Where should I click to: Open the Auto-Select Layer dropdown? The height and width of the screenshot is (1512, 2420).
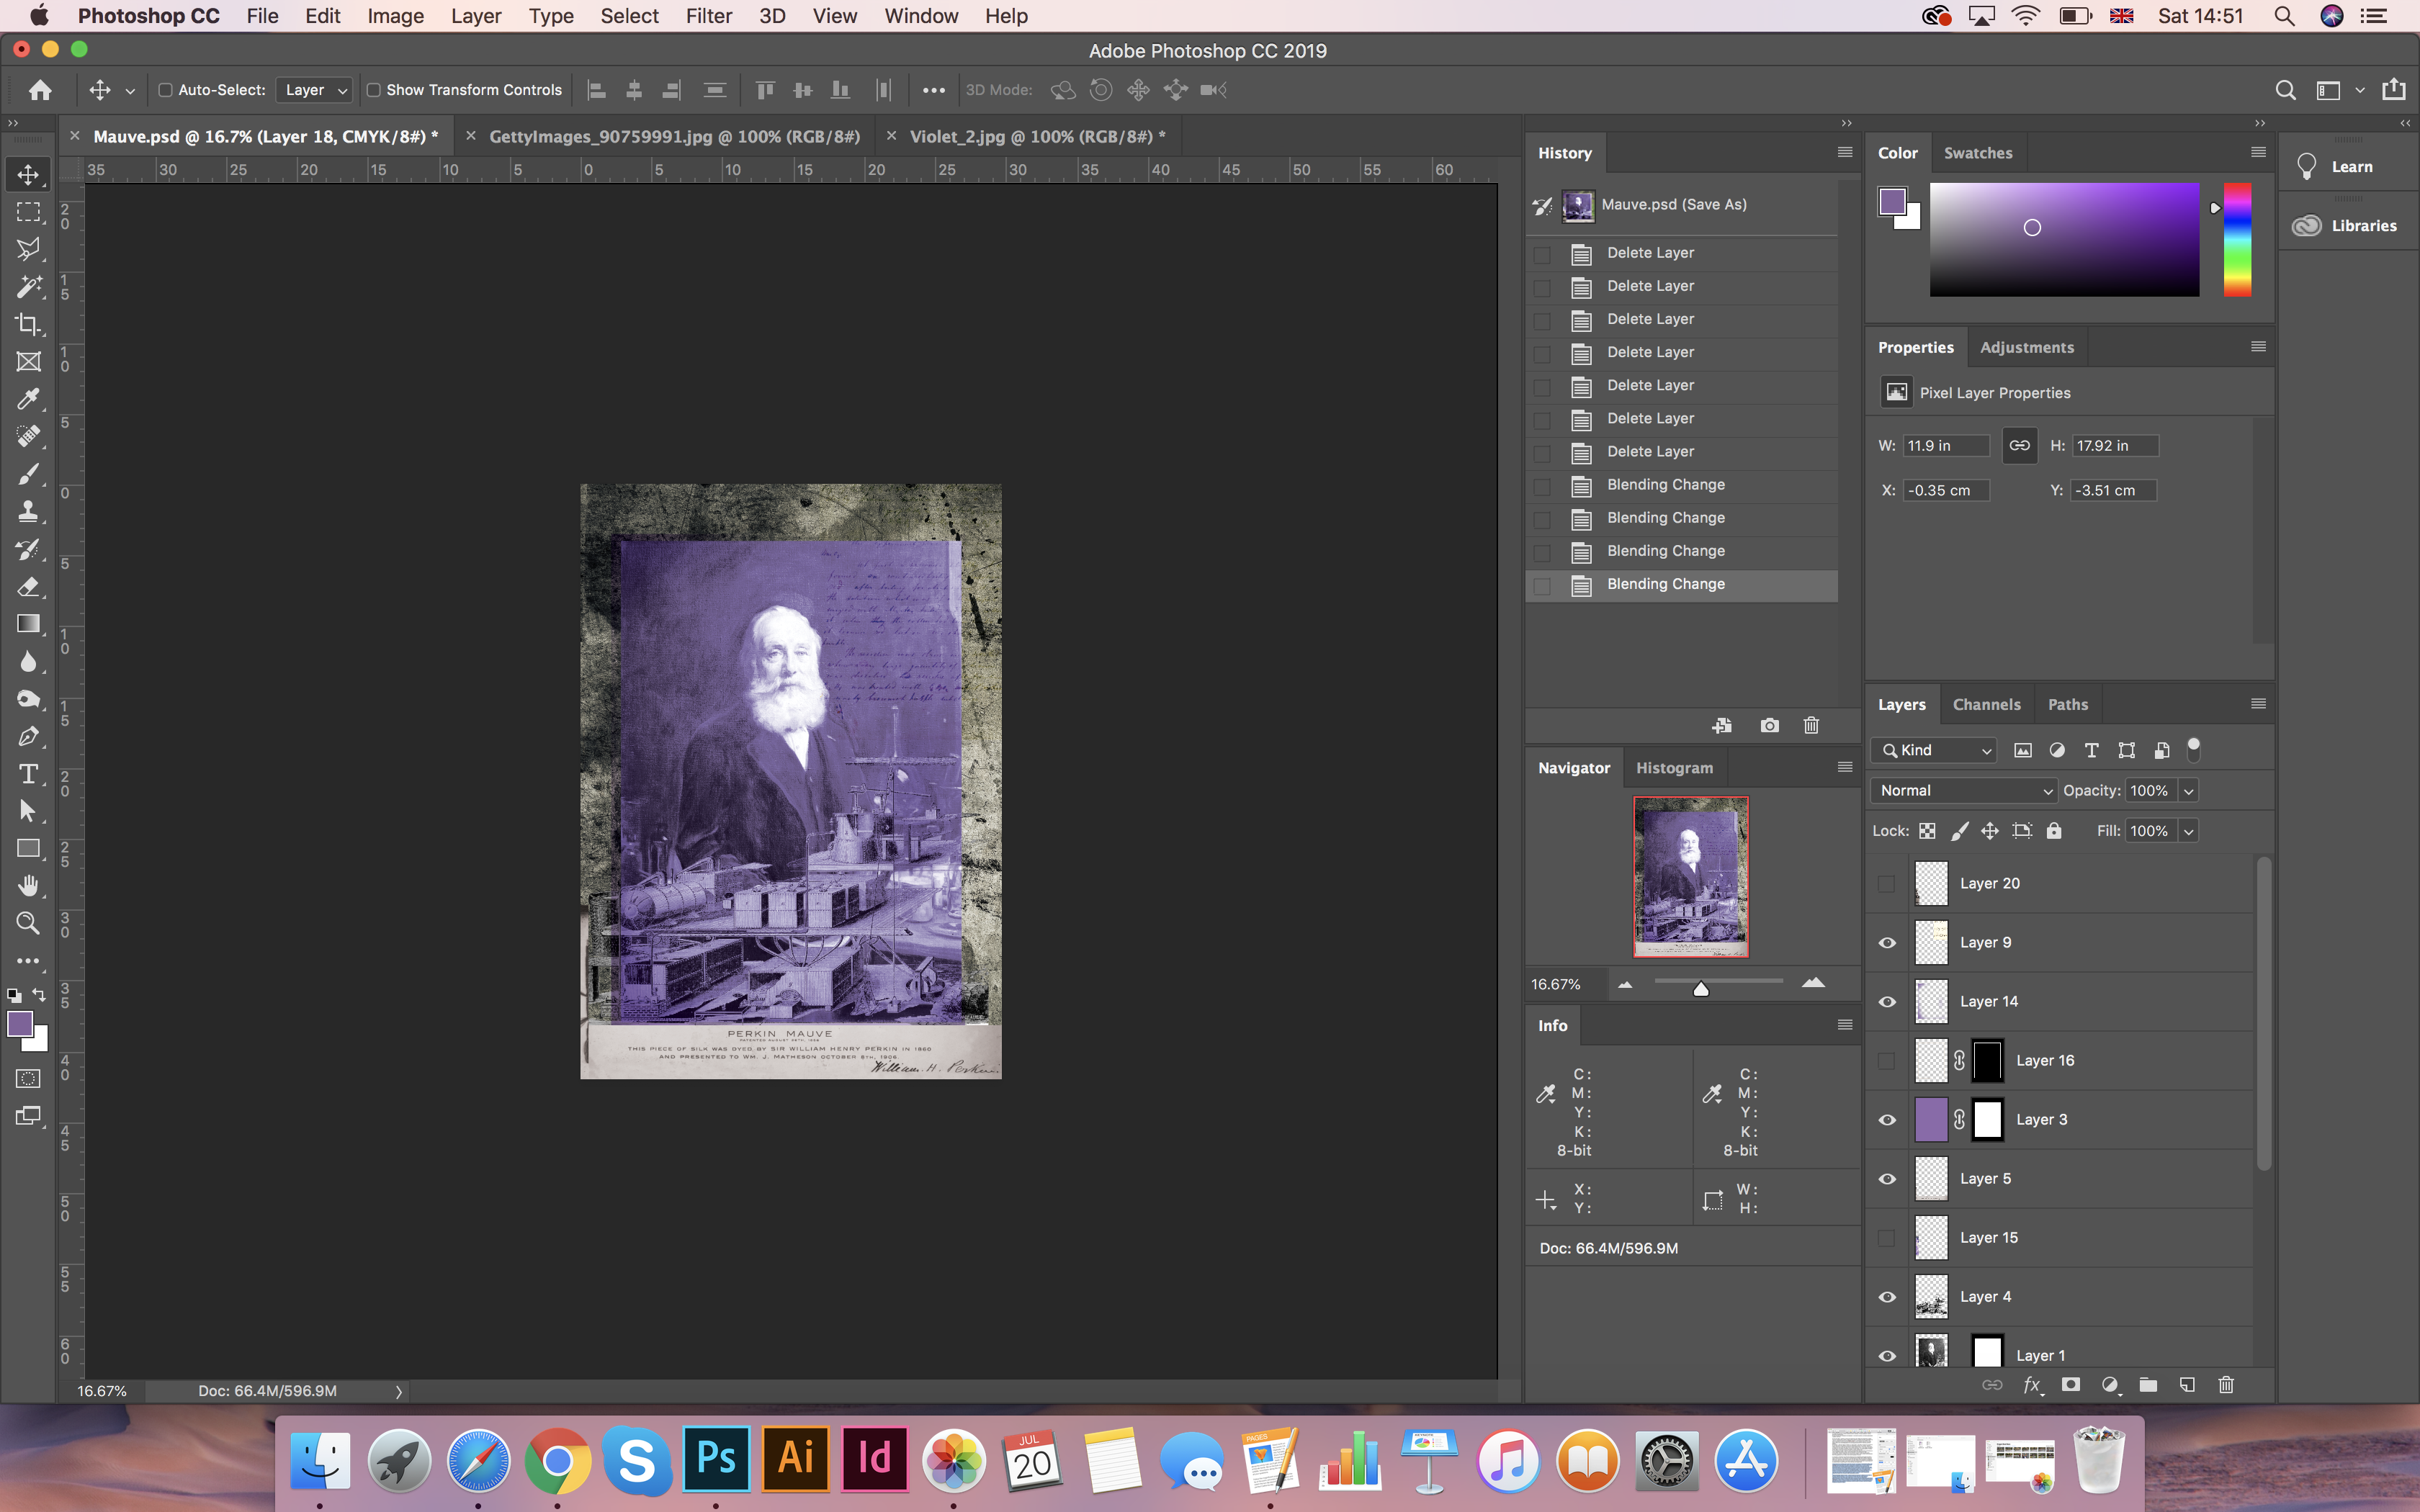pos(314,90)
